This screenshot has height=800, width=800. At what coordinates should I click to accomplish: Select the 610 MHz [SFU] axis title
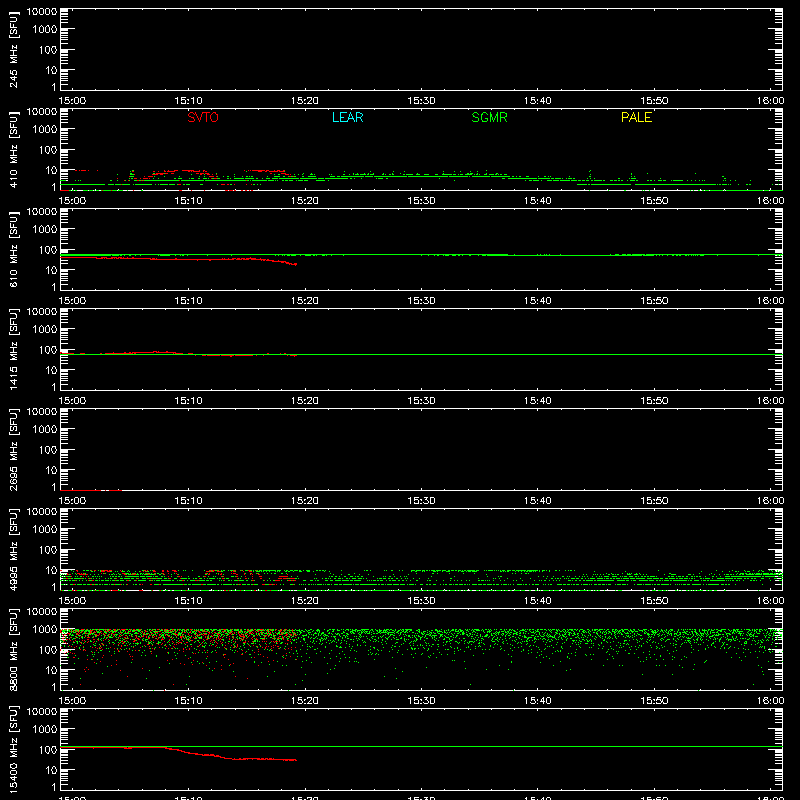point(13,249)
